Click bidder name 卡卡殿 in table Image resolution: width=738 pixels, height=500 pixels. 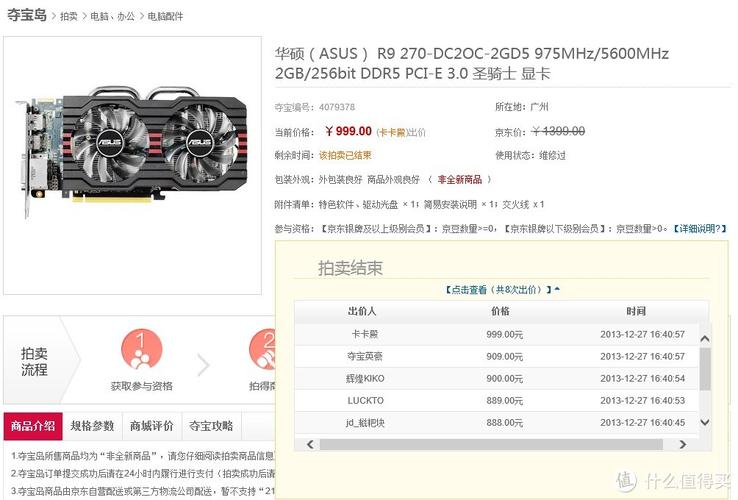(x=365, y=334)
